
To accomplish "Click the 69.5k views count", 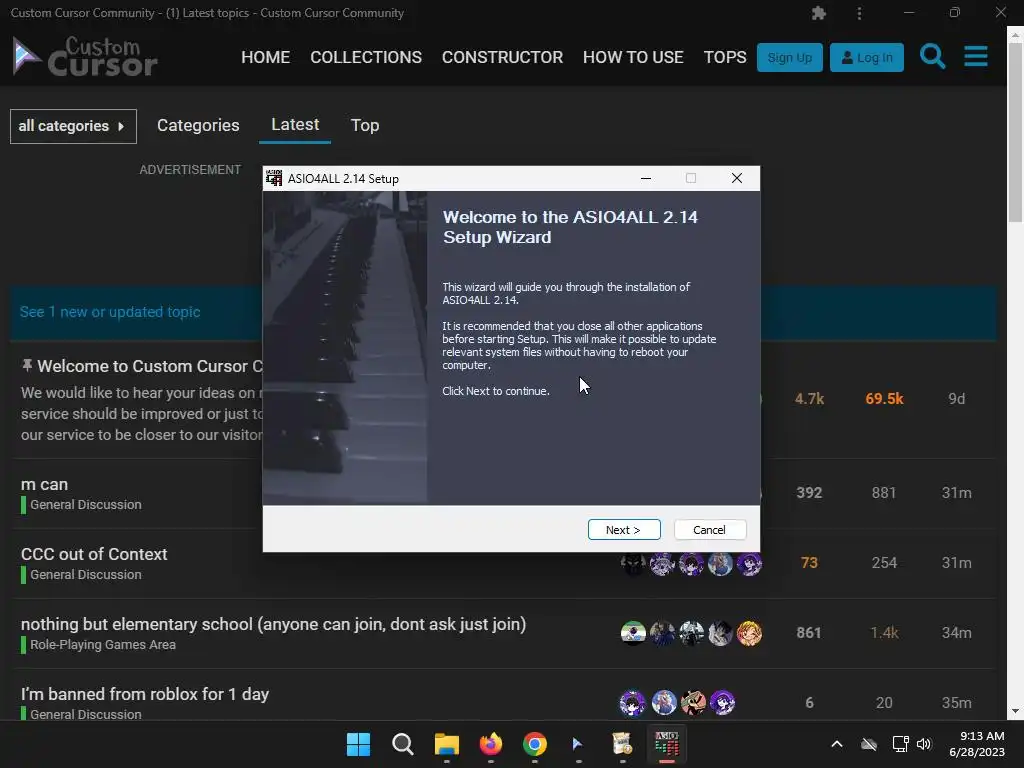I will 884,398.
